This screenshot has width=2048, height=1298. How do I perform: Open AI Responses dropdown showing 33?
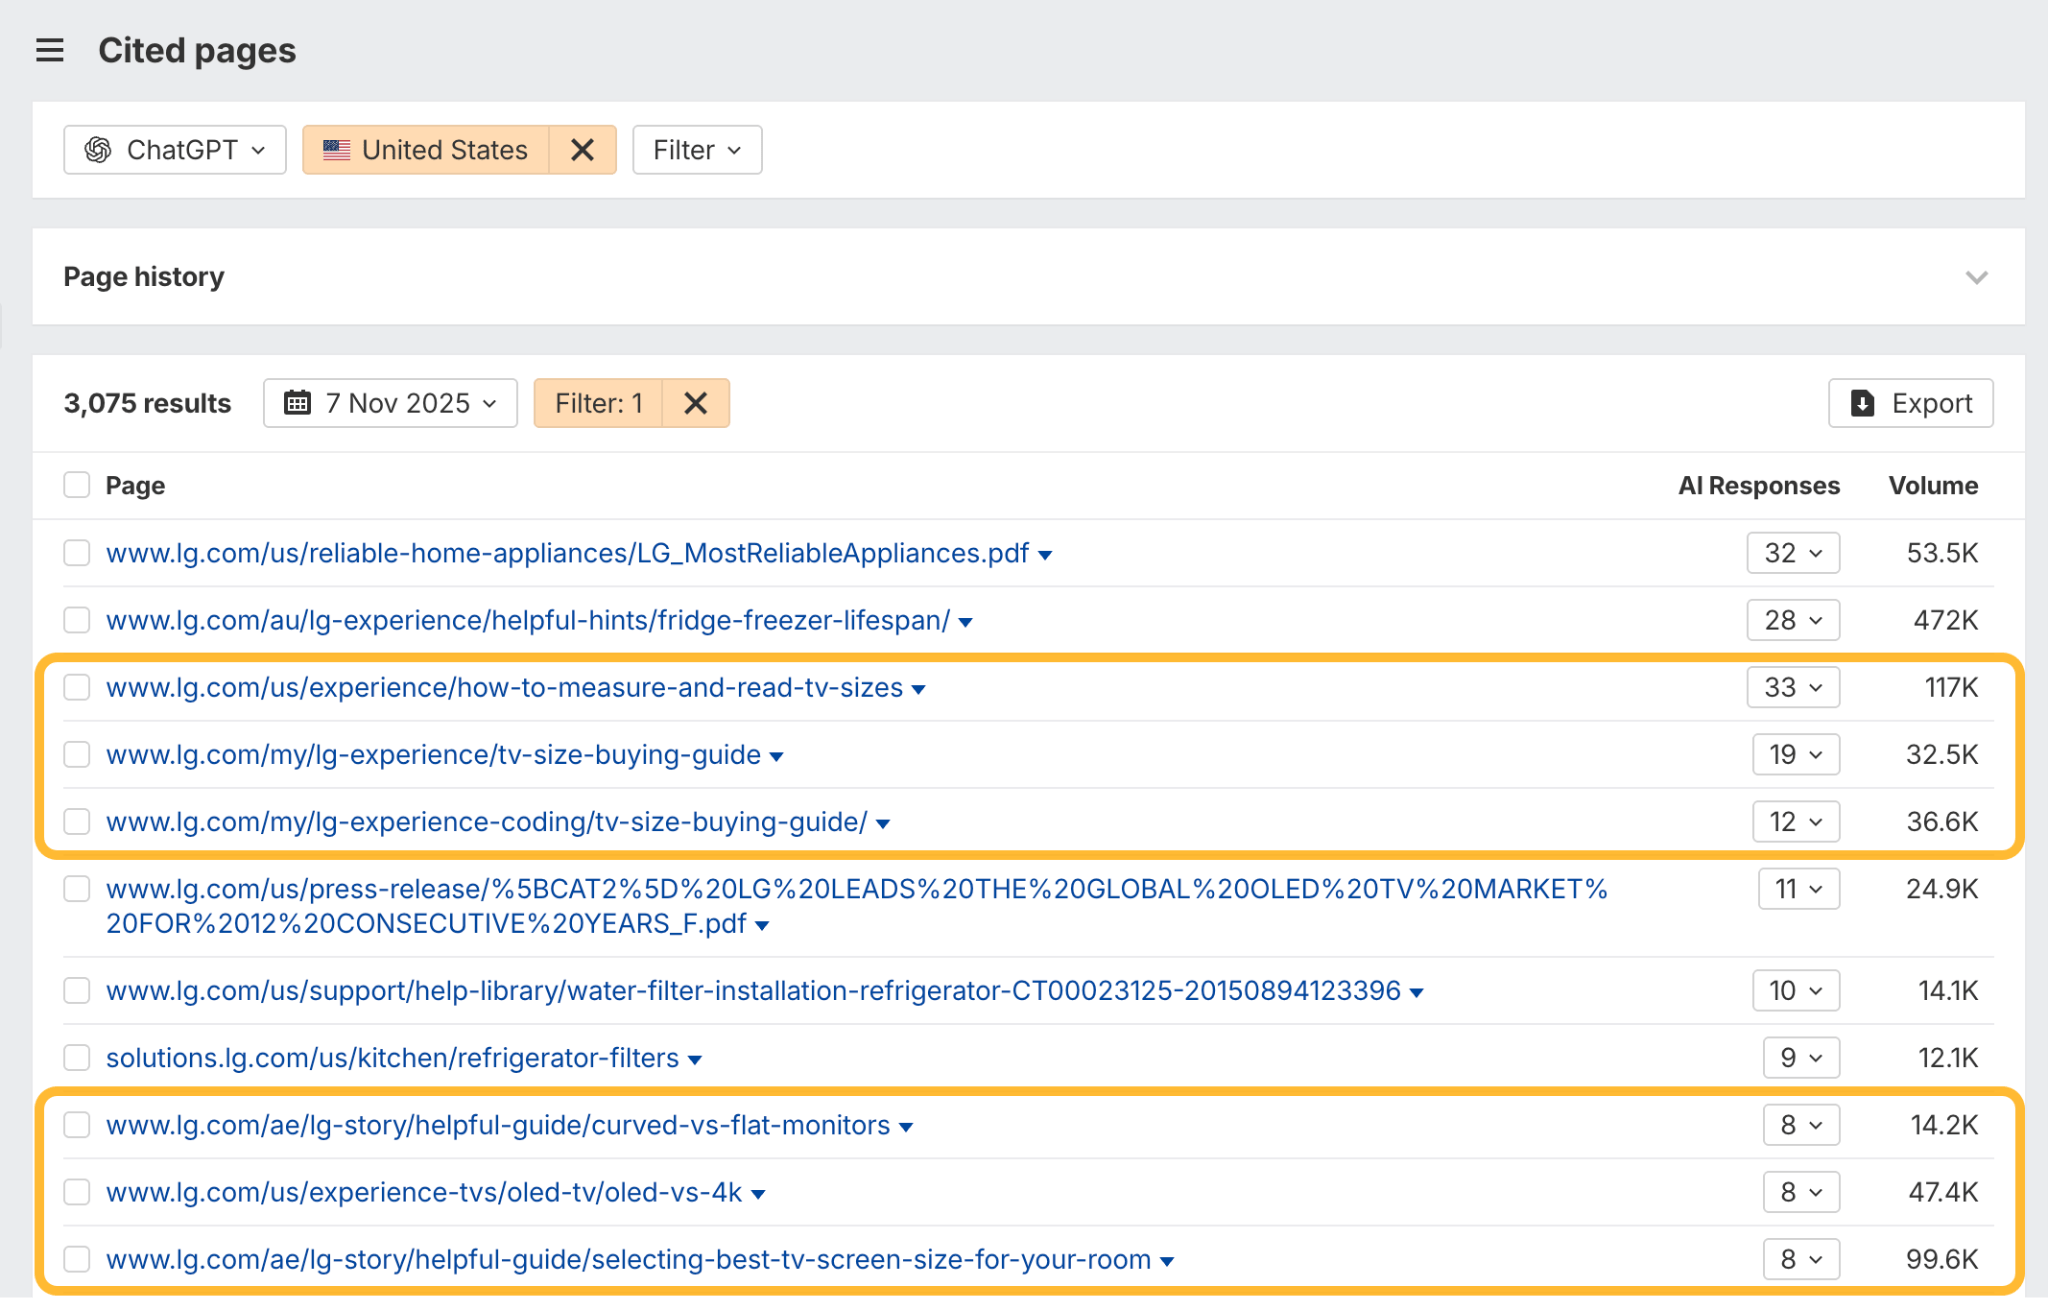[x=1793, y=687]
